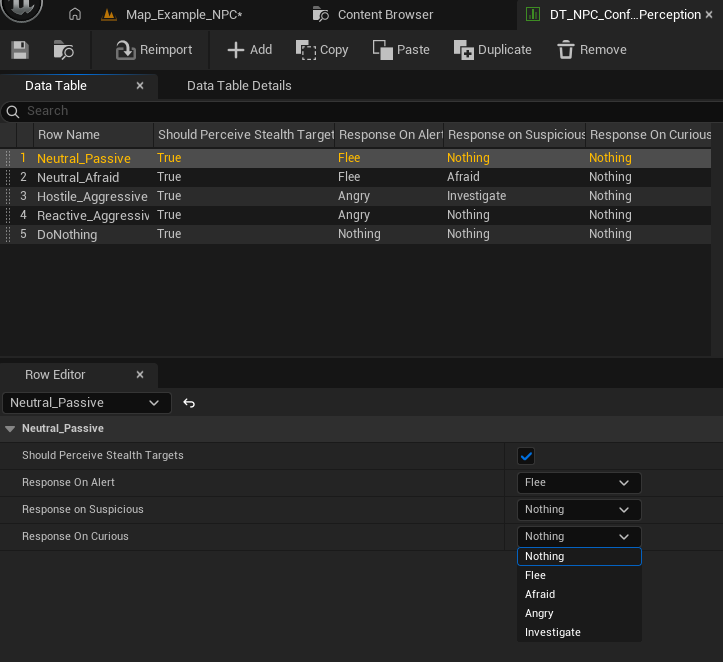723x662 pixels.
Task: Click the reset-to-default arrow beside row selector
Action: pos(189,403)
